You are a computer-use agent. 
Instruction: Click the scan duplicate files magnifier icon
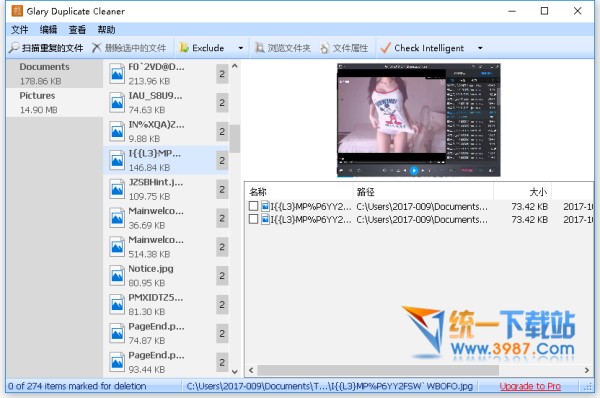(14, 48)
